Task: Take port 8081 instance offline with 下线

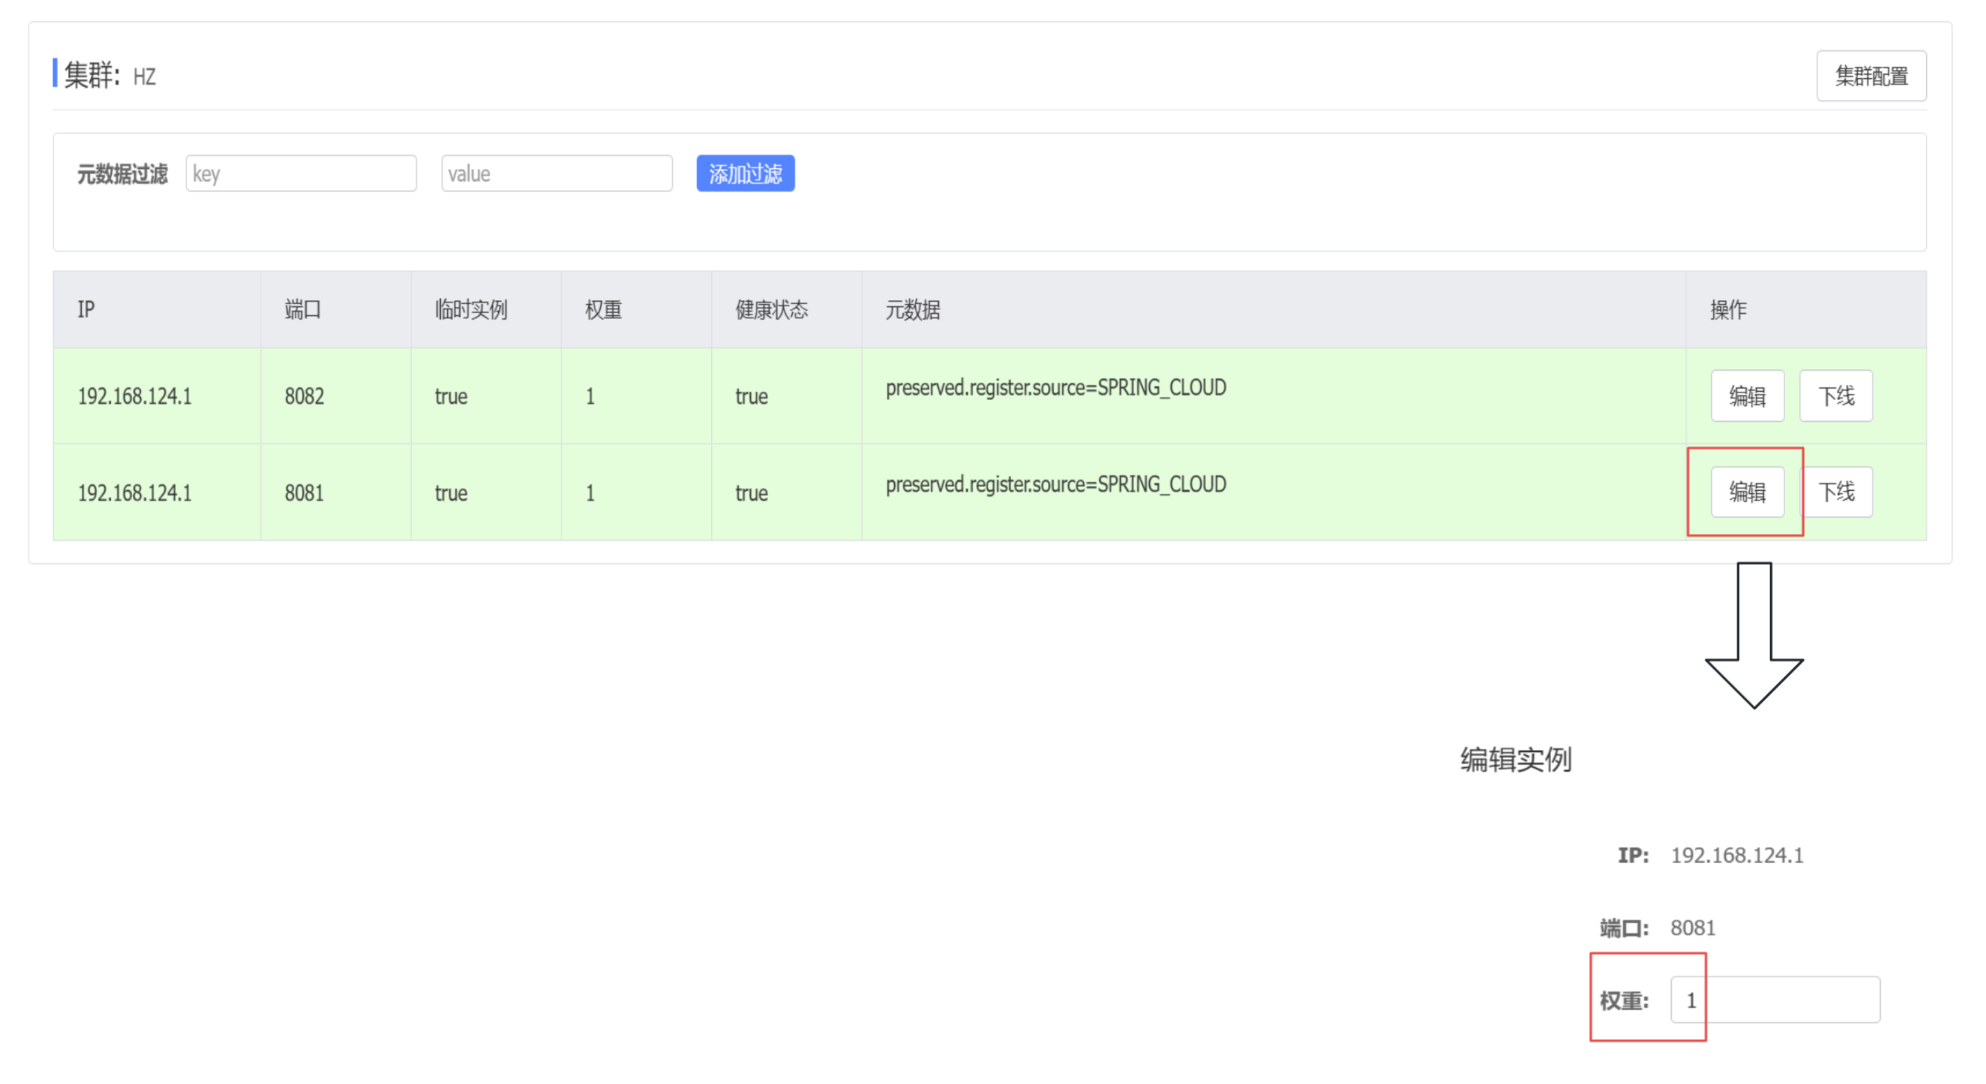Action: (1835, 492)
